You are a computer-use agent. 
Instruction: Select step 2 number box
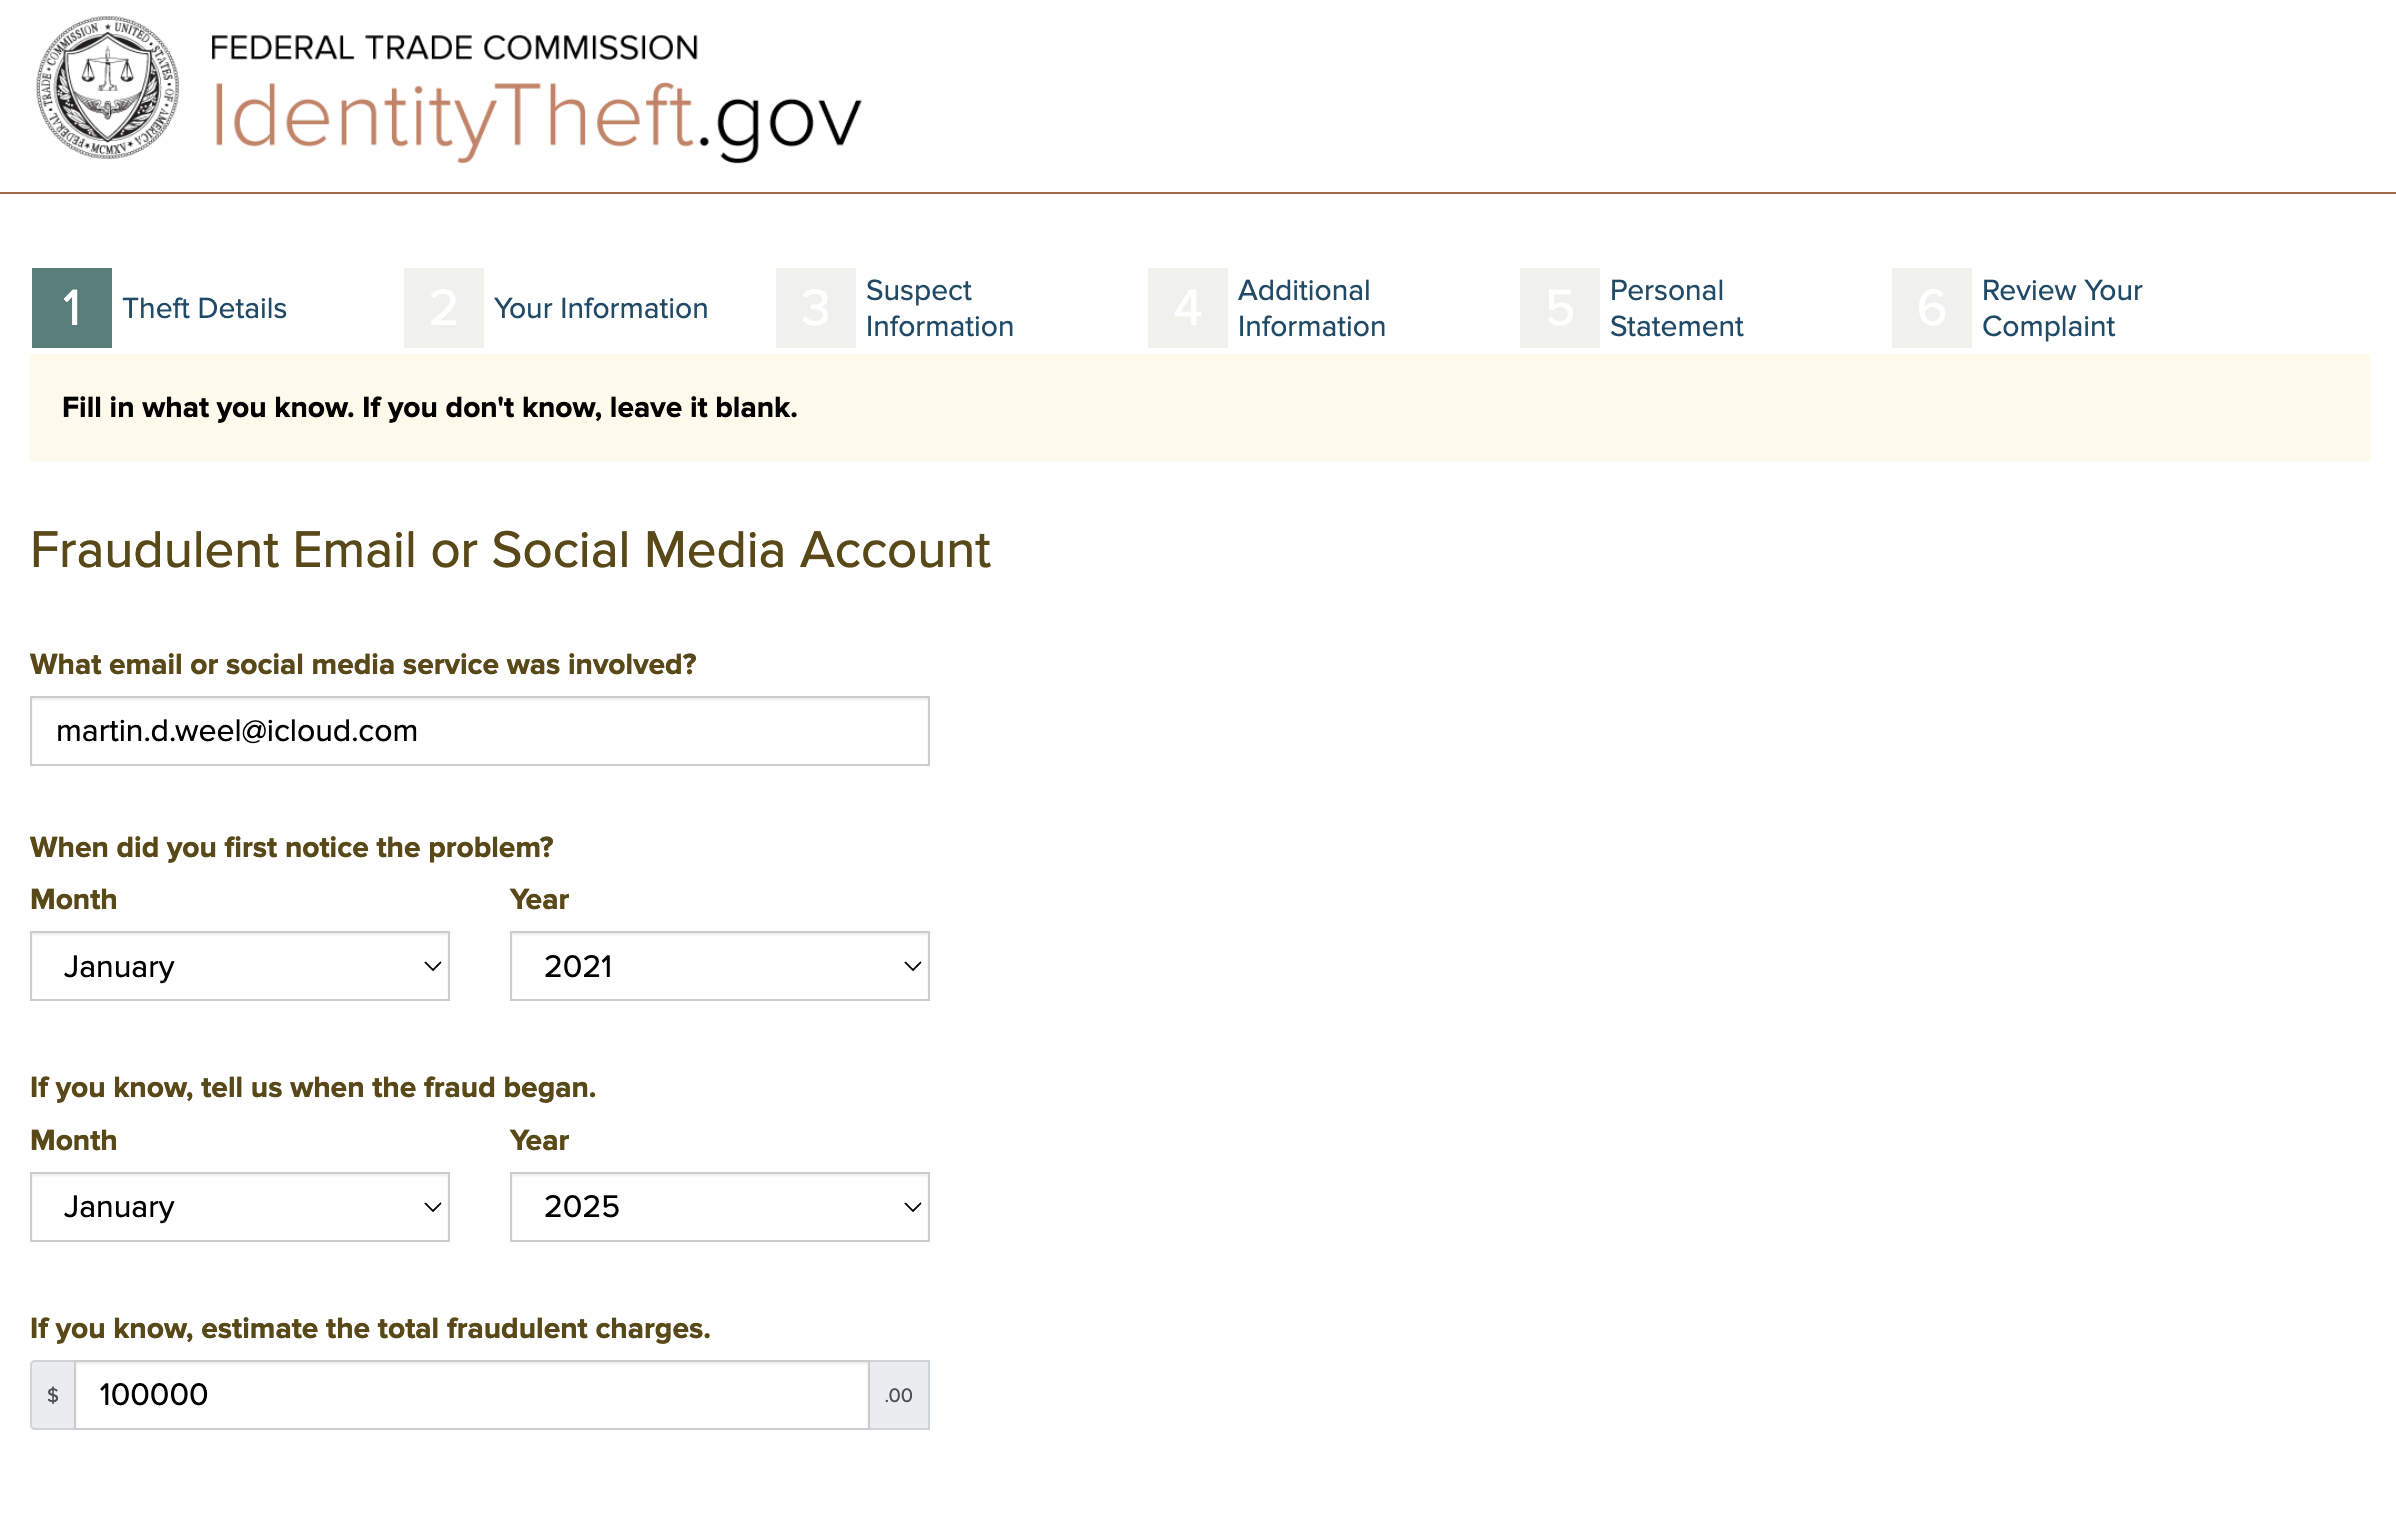(x=444, y=308)
